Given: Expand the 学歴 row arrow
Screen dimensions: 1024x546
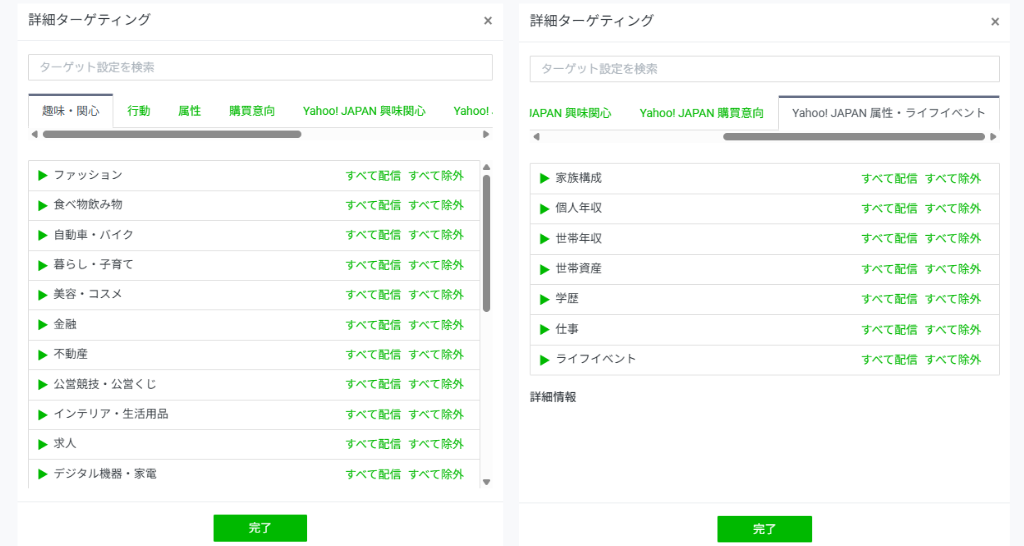Looking at the screenshot, I should [545, 299].
